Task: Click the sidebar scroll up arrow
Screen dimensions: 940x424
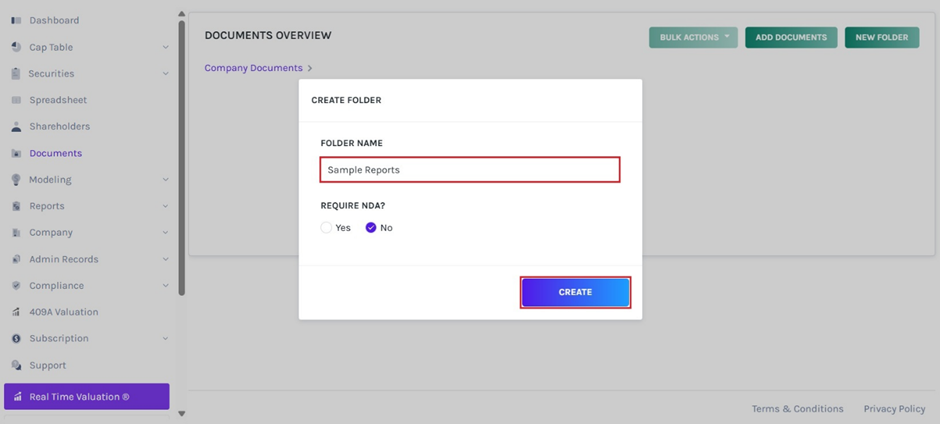Action: (x=182, y=13)
